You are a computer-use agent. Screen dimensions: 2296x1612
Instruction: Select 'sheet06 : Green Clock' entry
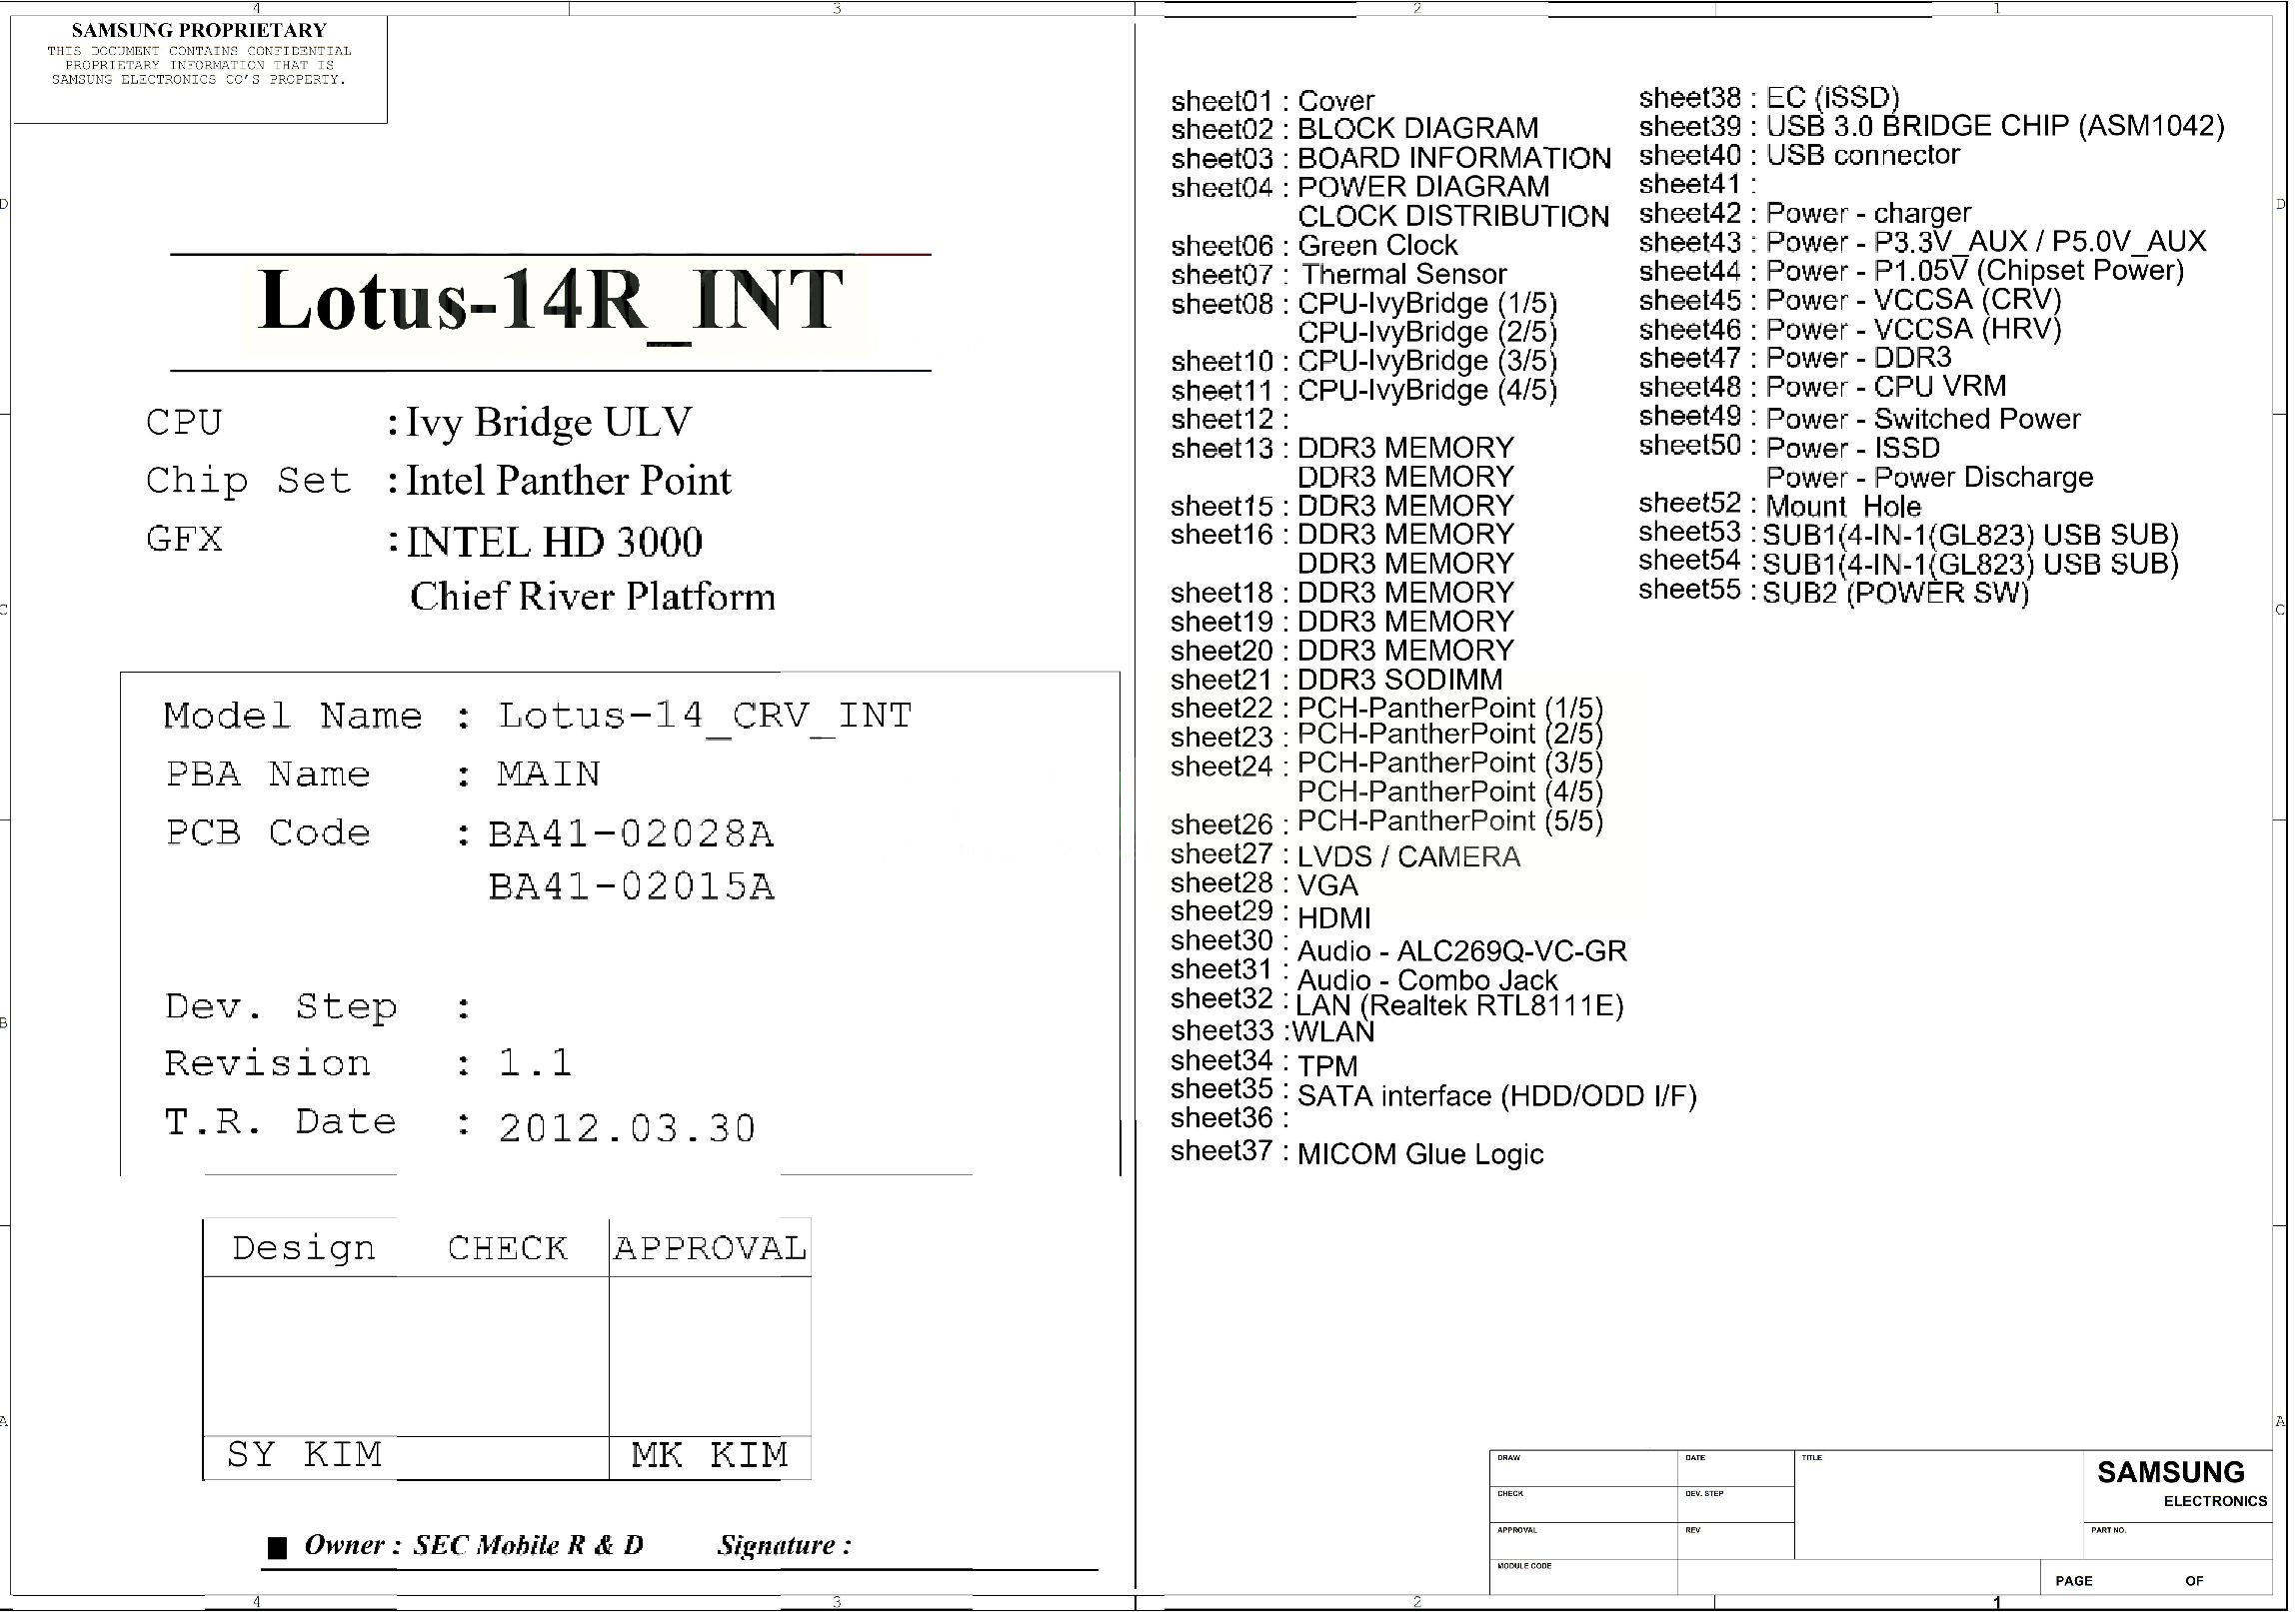pyautogui.click(x=1314, y=245)
